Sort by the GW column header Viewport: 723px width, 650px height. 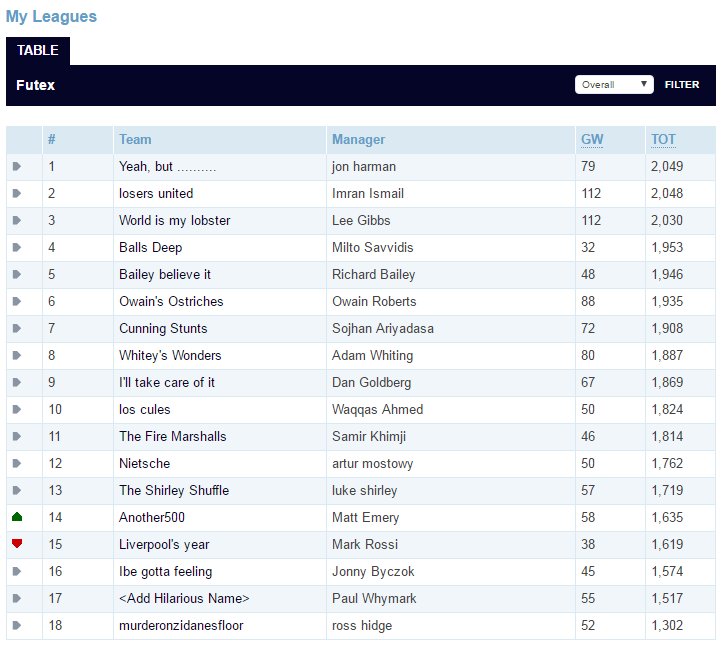[x=592, y=139]
